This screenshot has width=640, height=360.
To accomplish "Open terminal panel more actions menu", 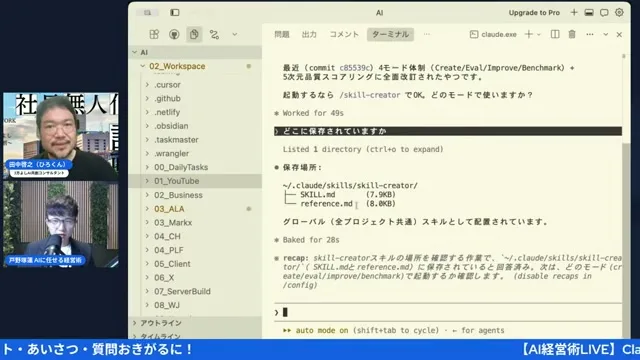I will pos(590,34).
